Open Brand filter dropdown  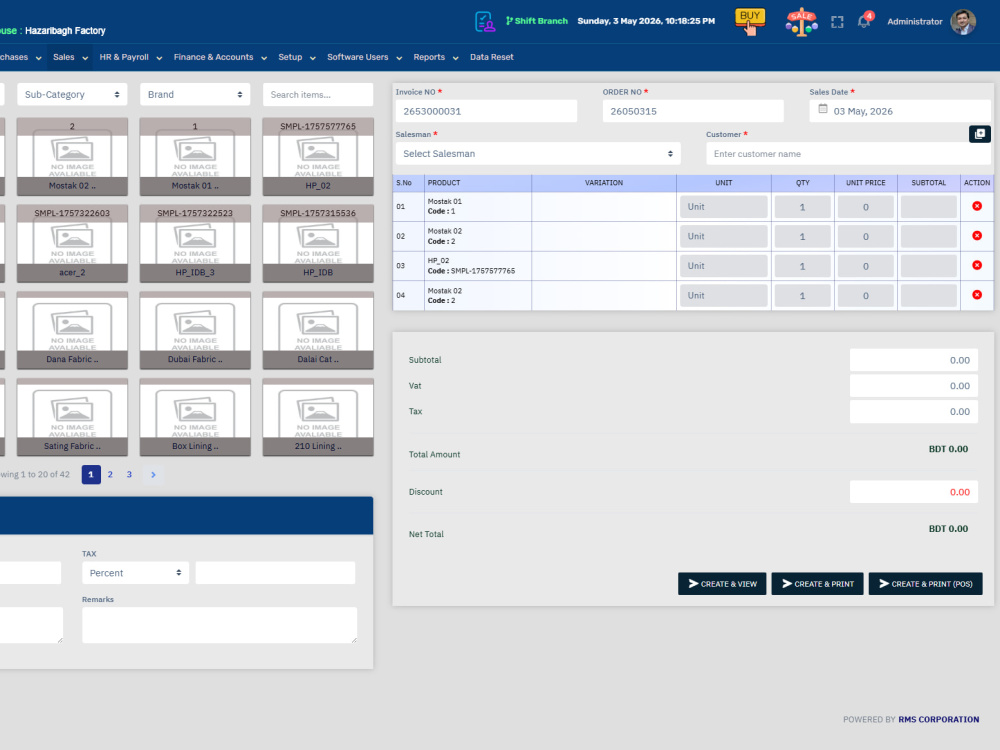pos(195,94)
